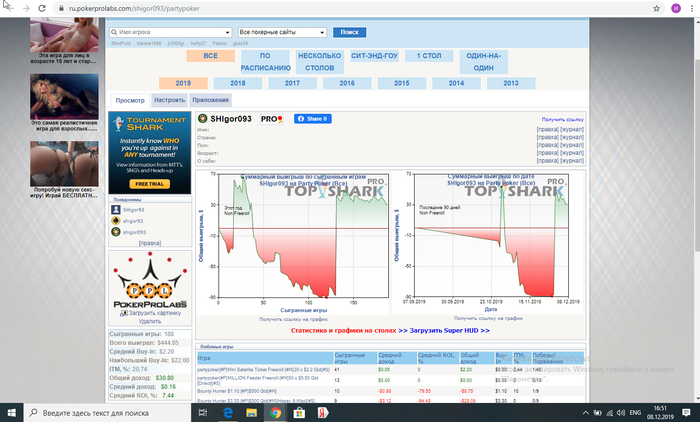
Task: Go forward with browser arrow
Action: coord(26,8)
